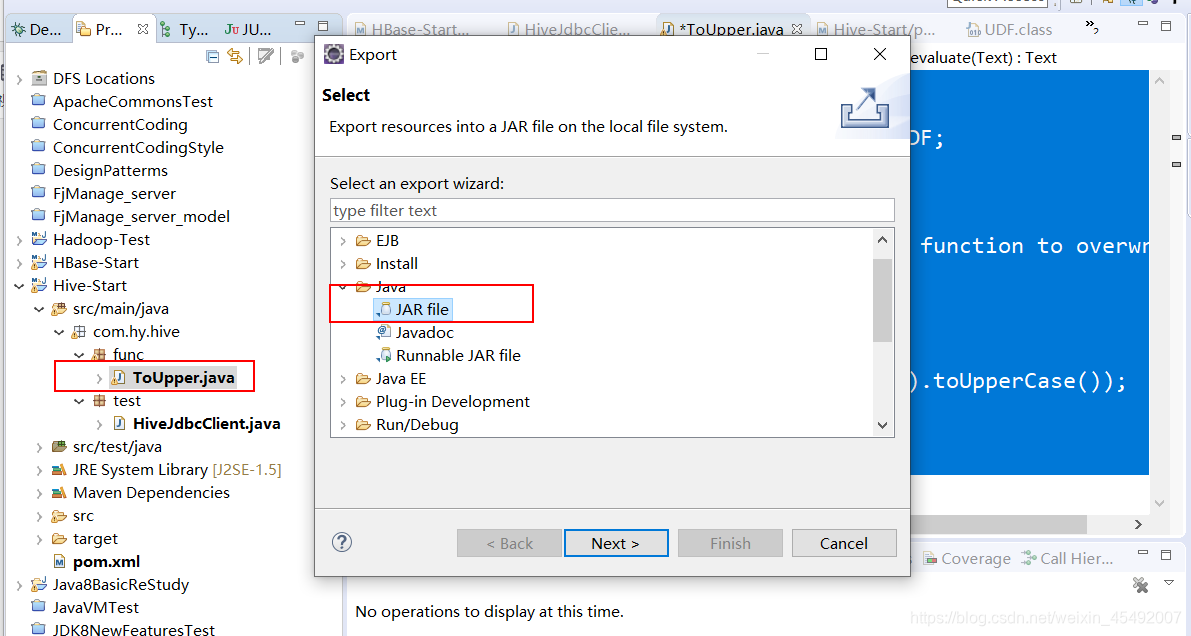
Task: Select src/test/java source folder
Action: [117, 447]
